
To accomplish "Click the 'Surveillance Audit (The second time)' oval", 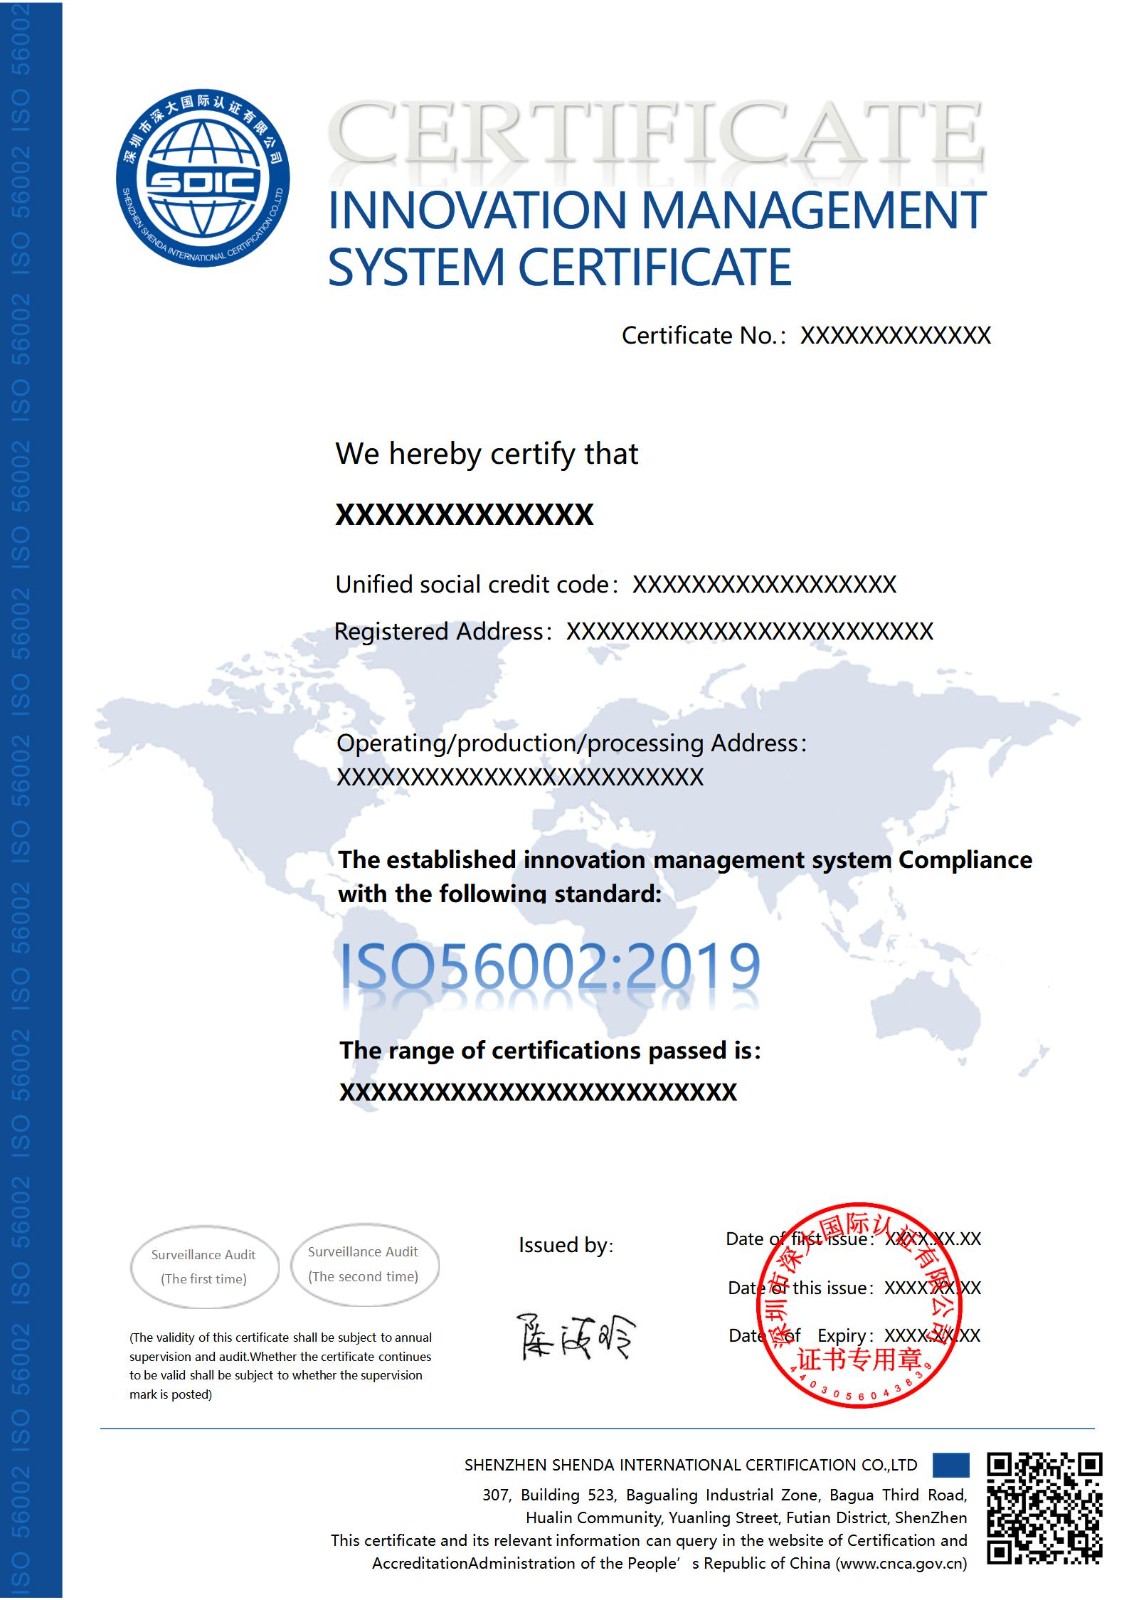I will [364, 1264].
